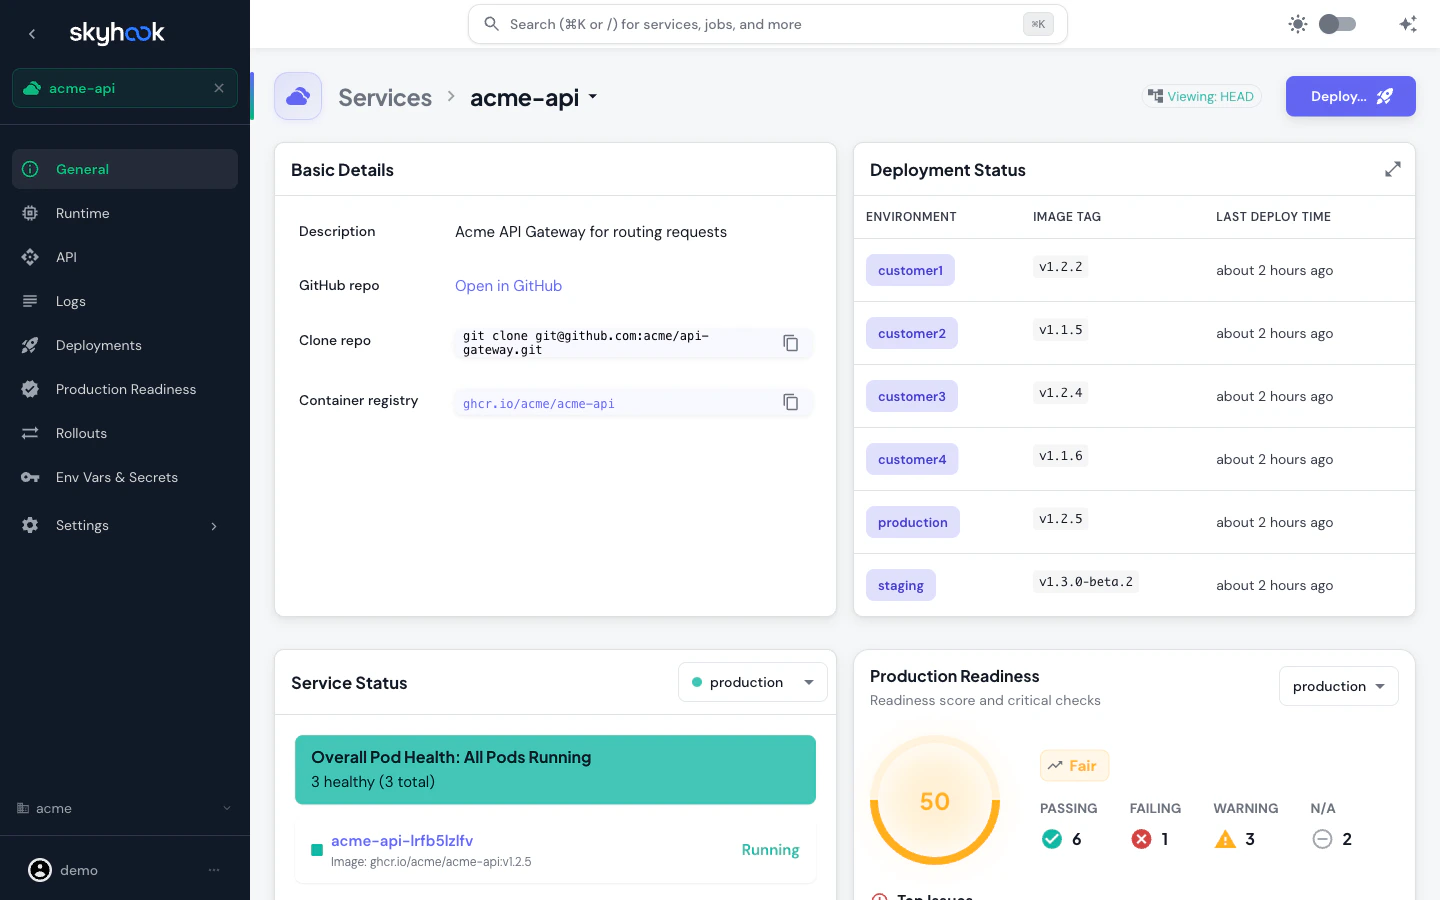Click the General info icon
Screen dimensions: 1440x900
click(x=30, y=169)
